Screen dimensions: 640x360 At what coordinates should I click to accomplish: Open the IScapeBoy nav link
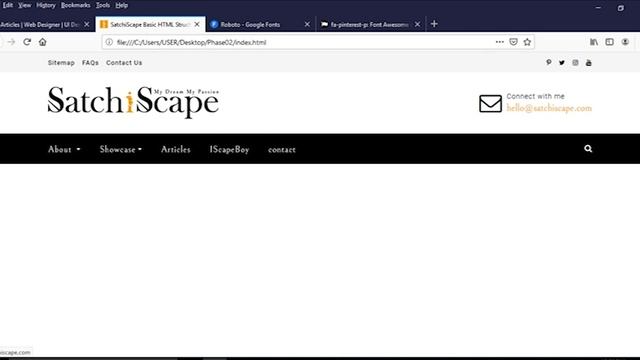[x=229, y=149]
